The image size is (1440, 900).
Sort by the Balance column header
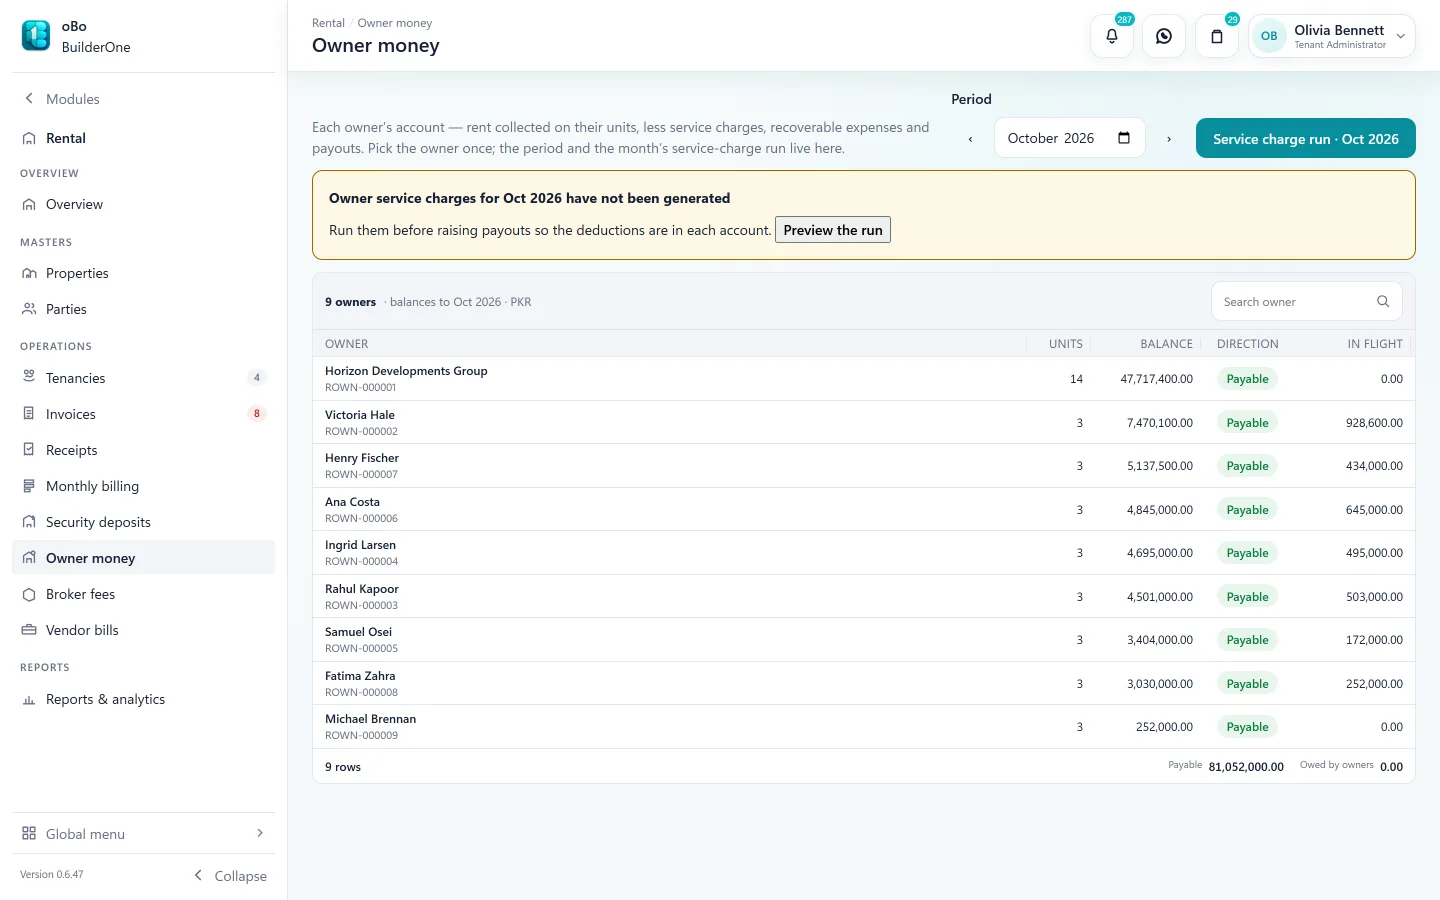click(x=1166, y=344)
